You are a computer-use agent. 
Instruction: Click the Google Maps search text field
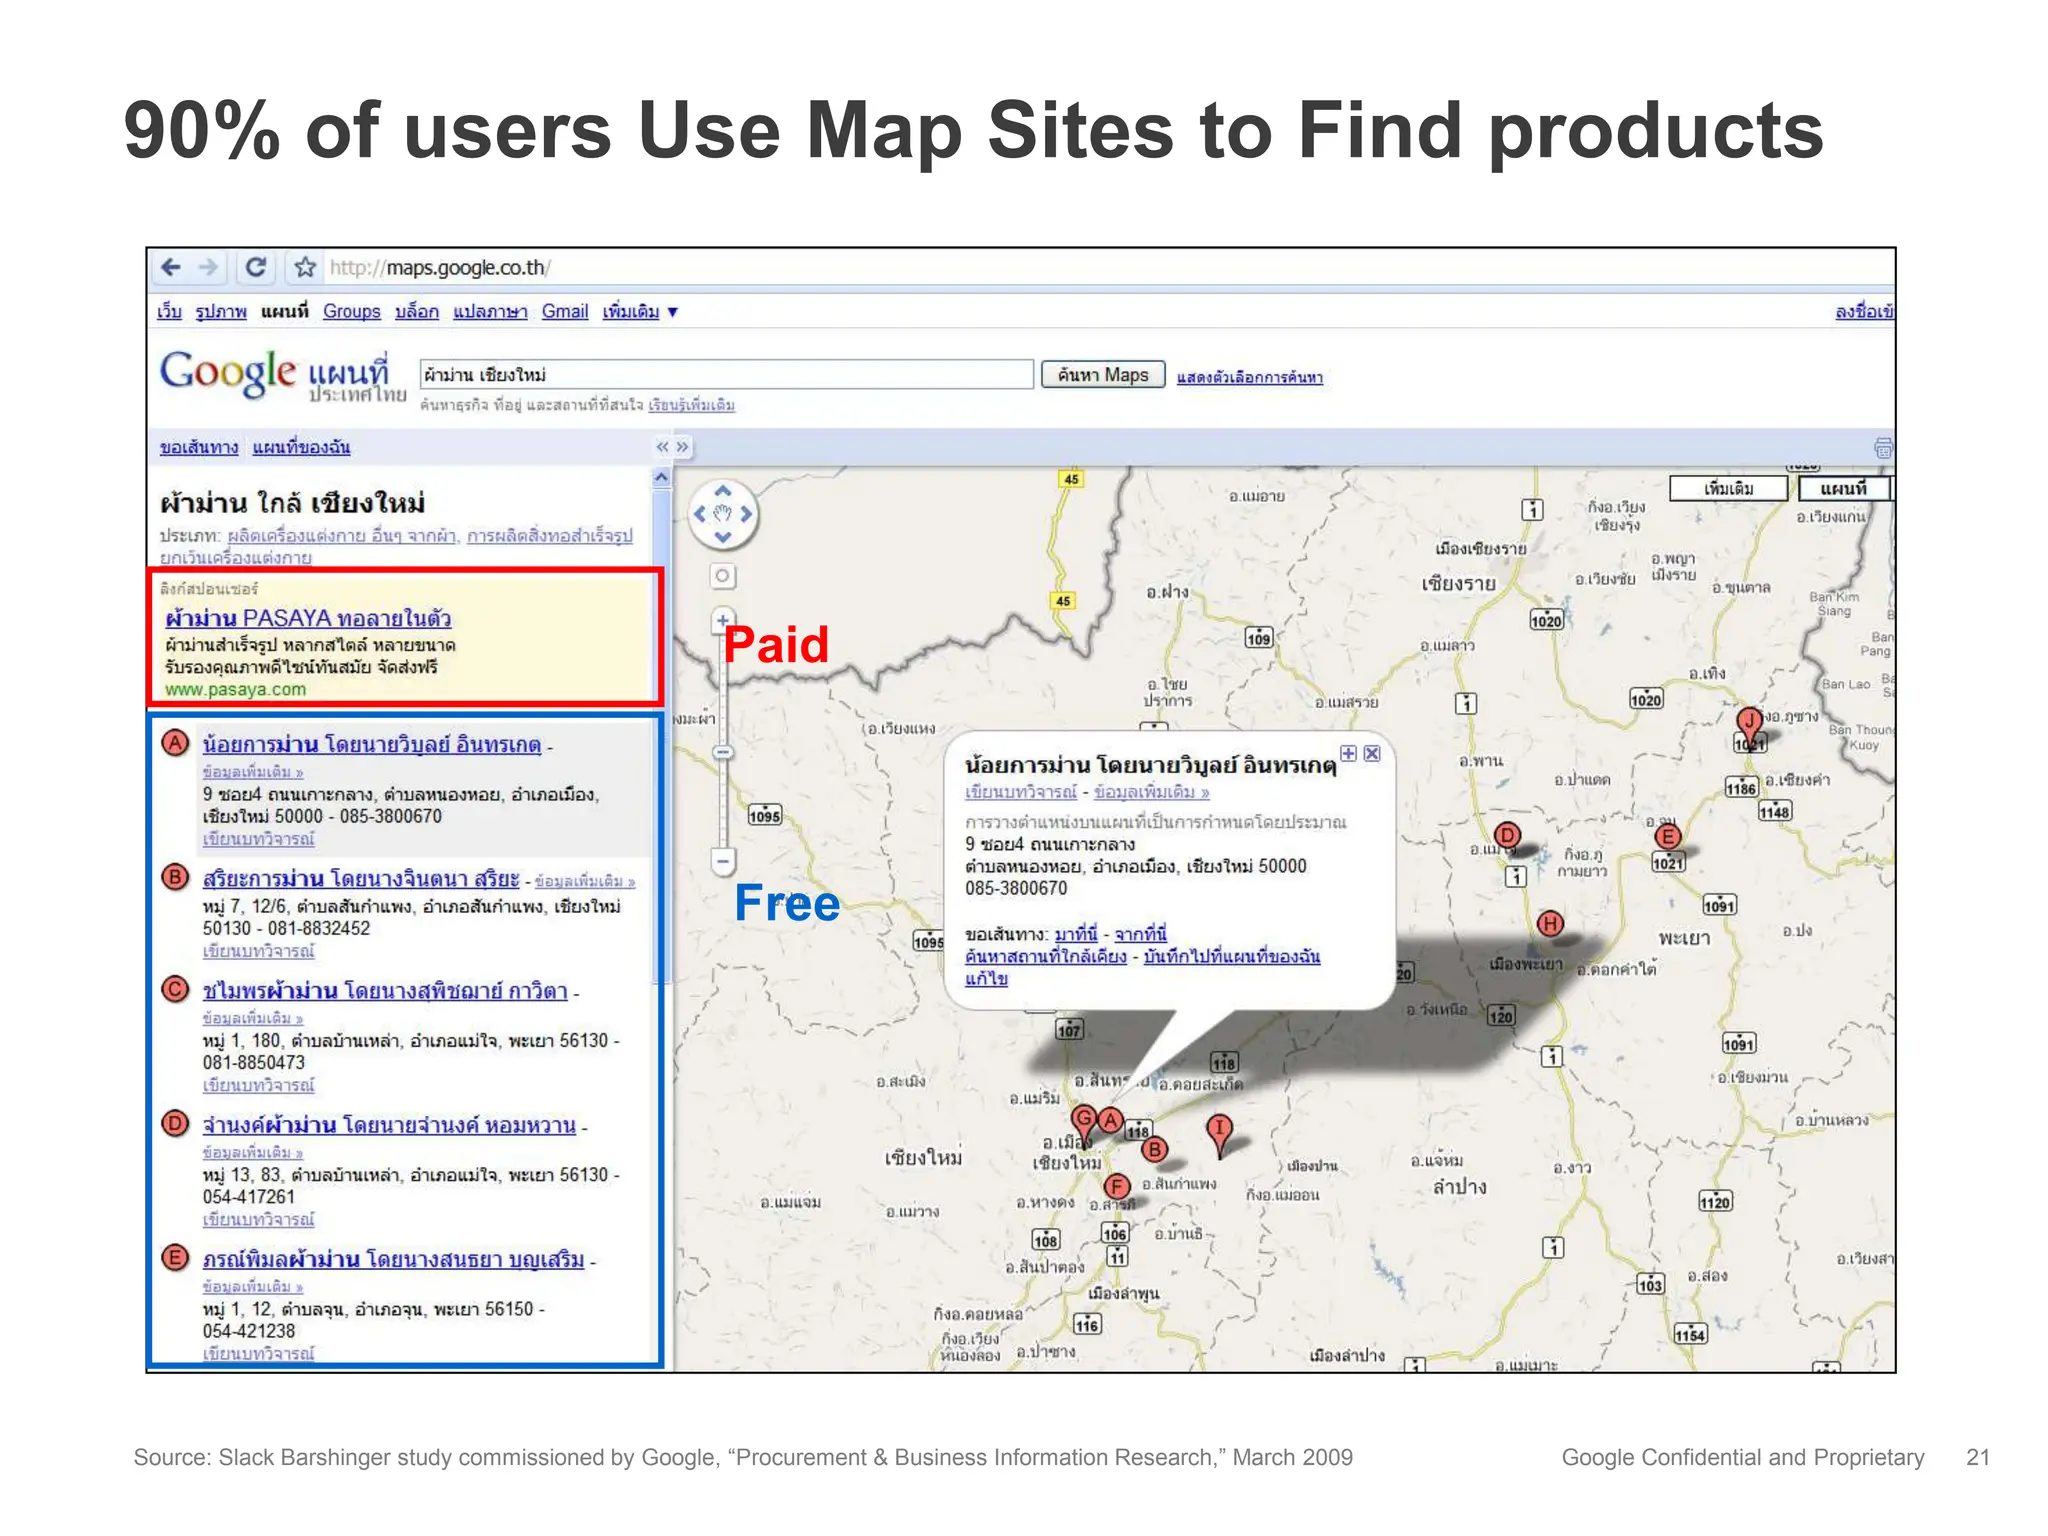point(726,375)
